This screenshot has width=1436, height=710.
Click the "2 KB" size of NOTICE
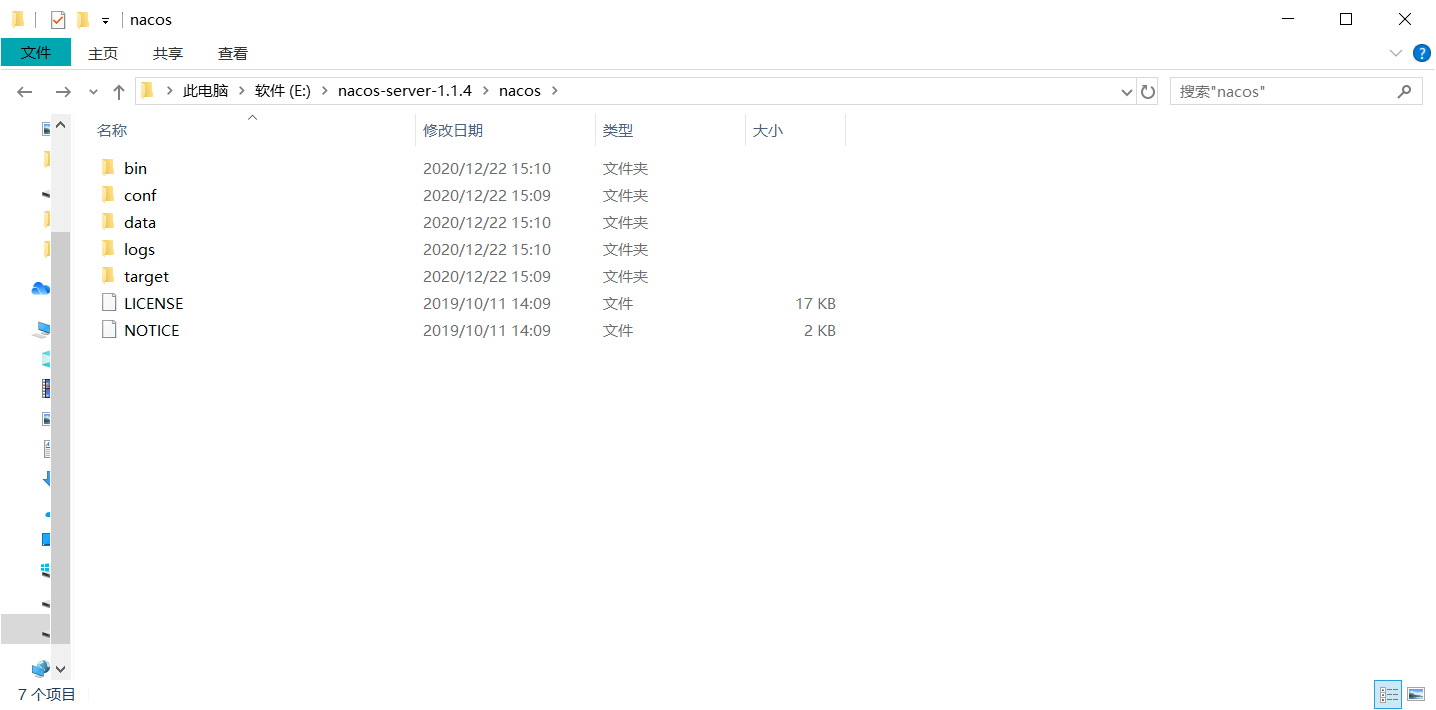point(820,330)
